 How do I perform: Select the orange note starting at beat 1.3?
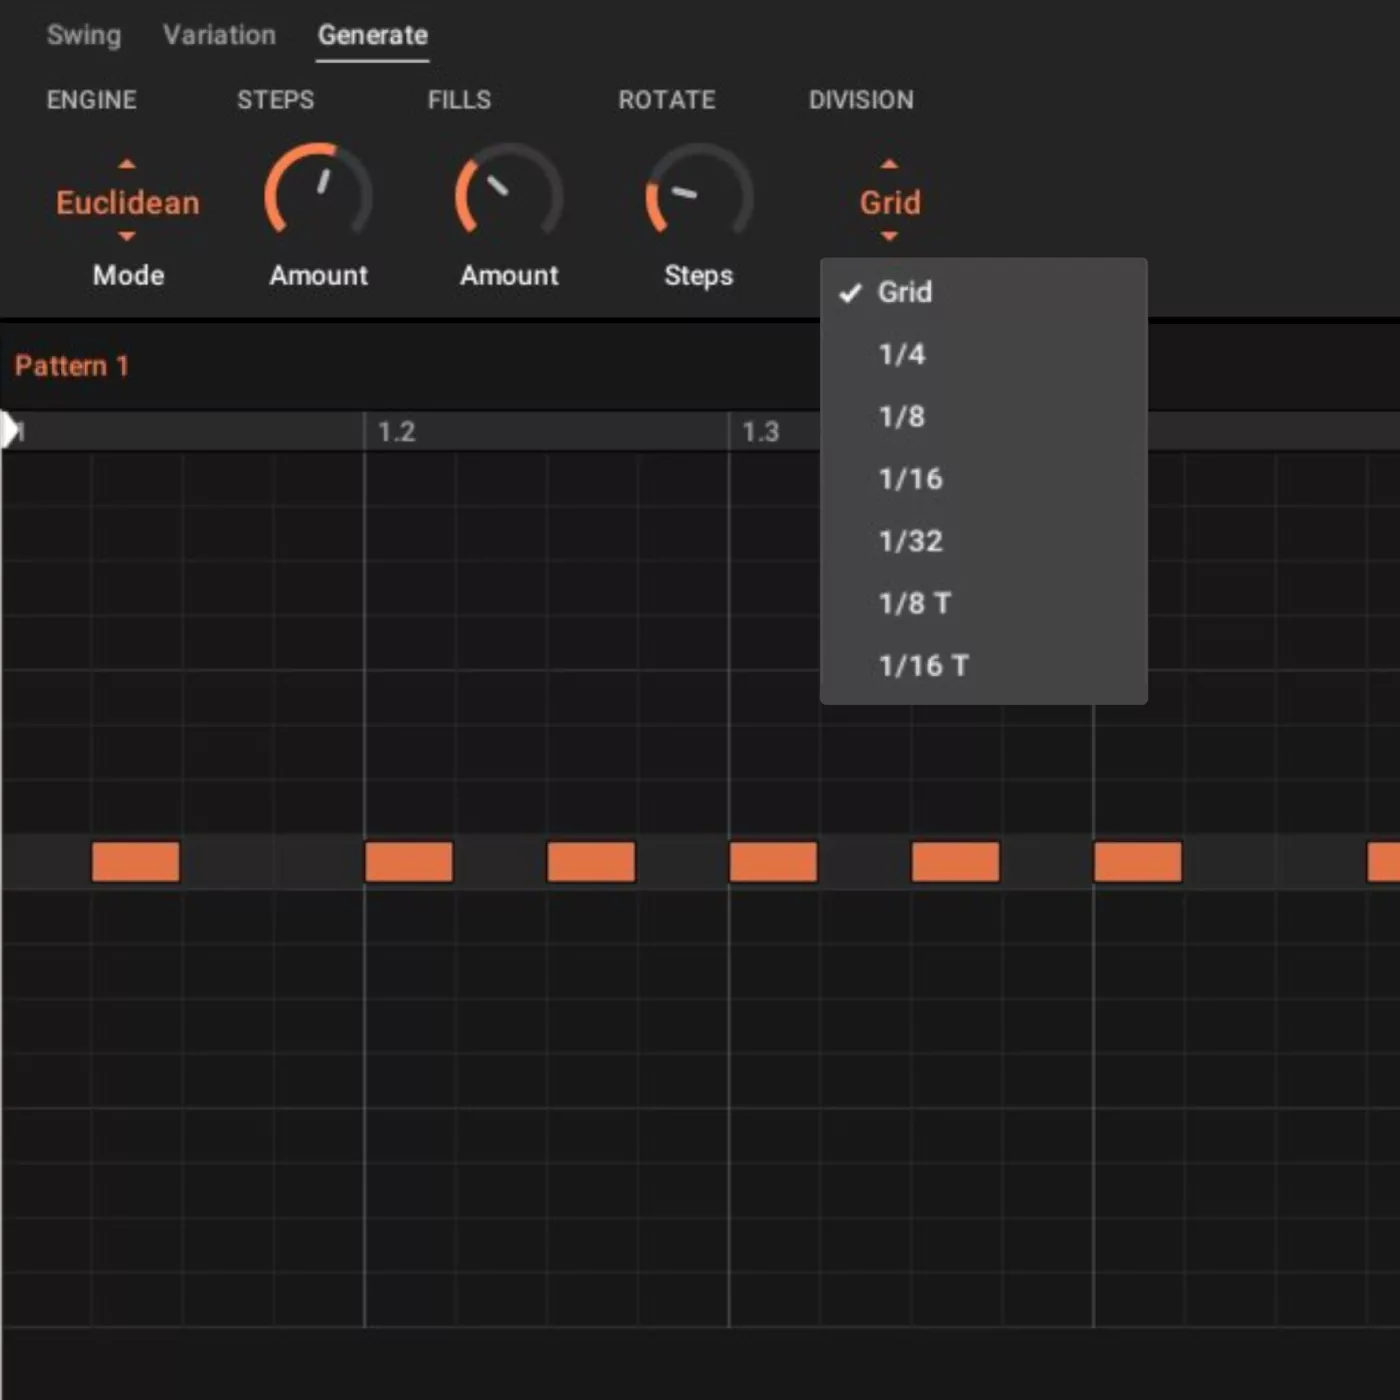[773, 861]
